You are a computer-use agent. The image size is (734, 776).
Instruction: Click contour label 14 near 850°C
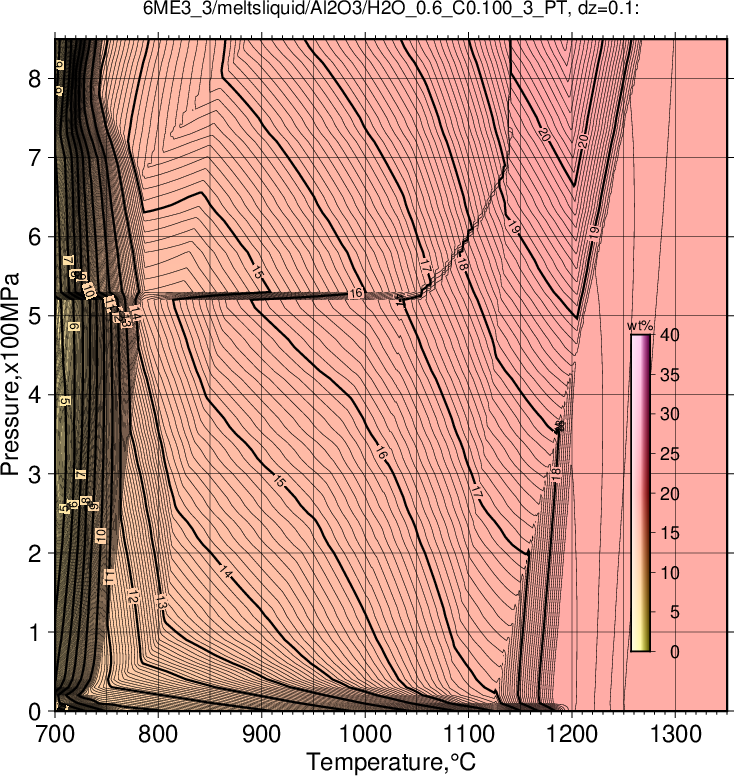[225, 572]
